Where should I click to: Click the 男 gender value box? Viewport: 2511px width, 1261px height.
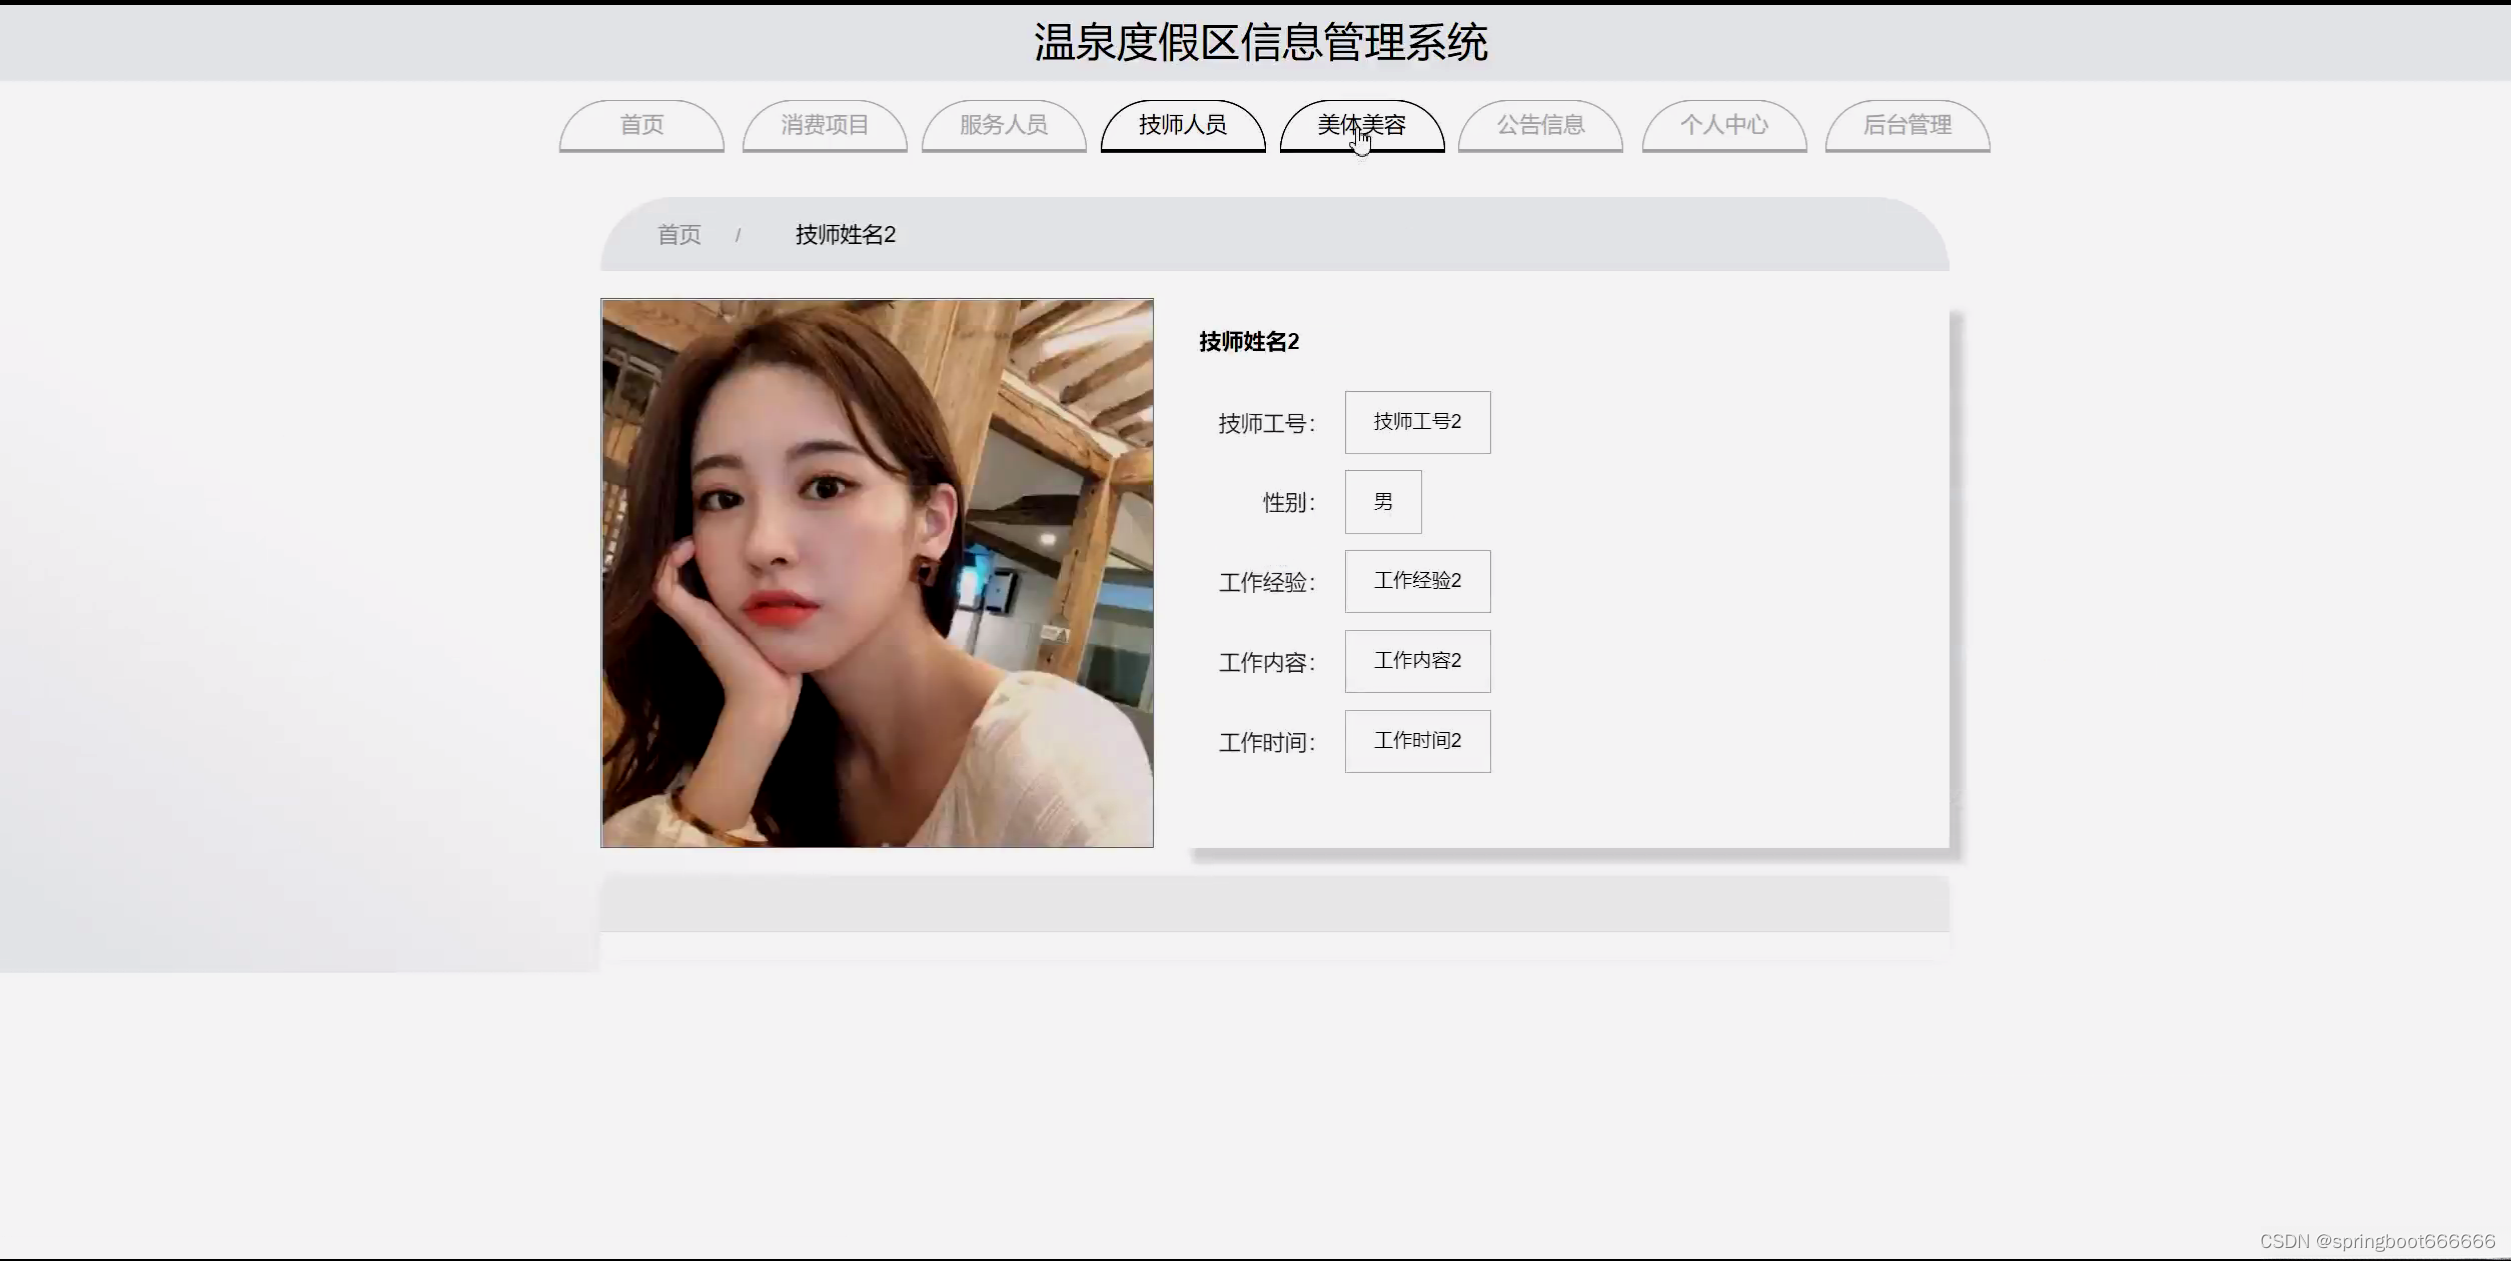coord(1382,502)
